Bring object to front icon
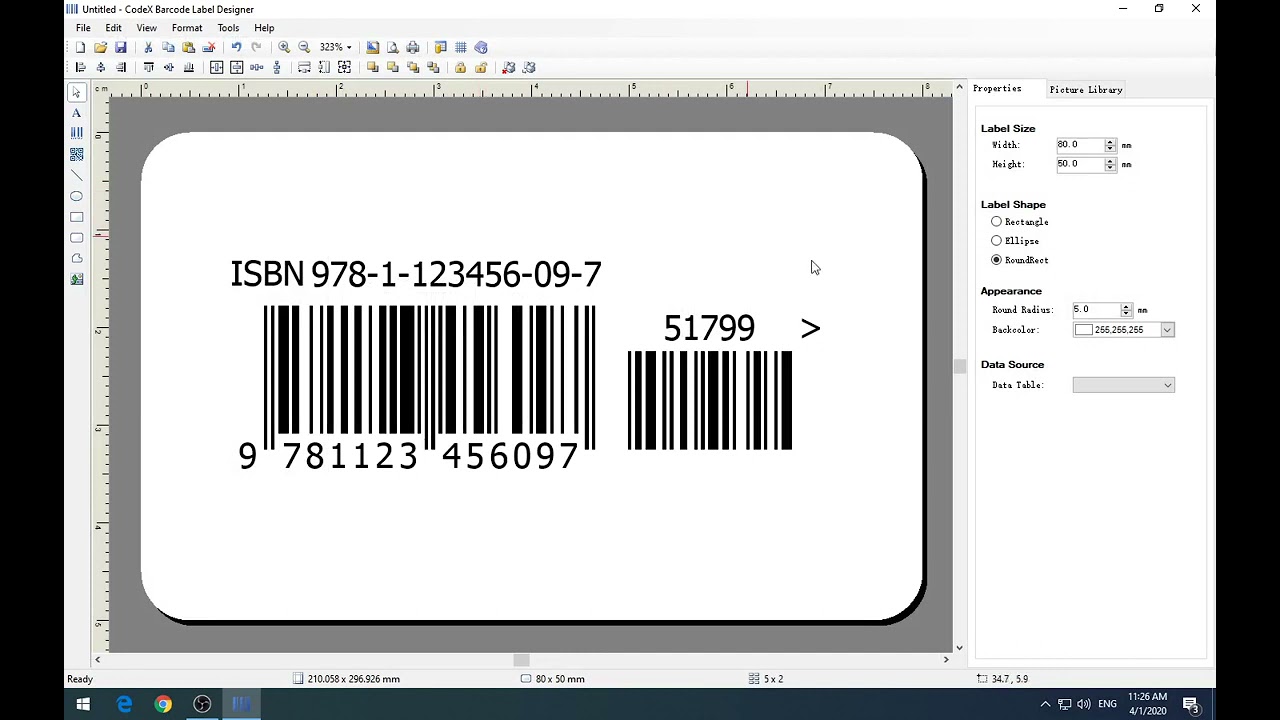Viewport: 1280px width, 720px height. pyautogui.click(x=372, y=67)
